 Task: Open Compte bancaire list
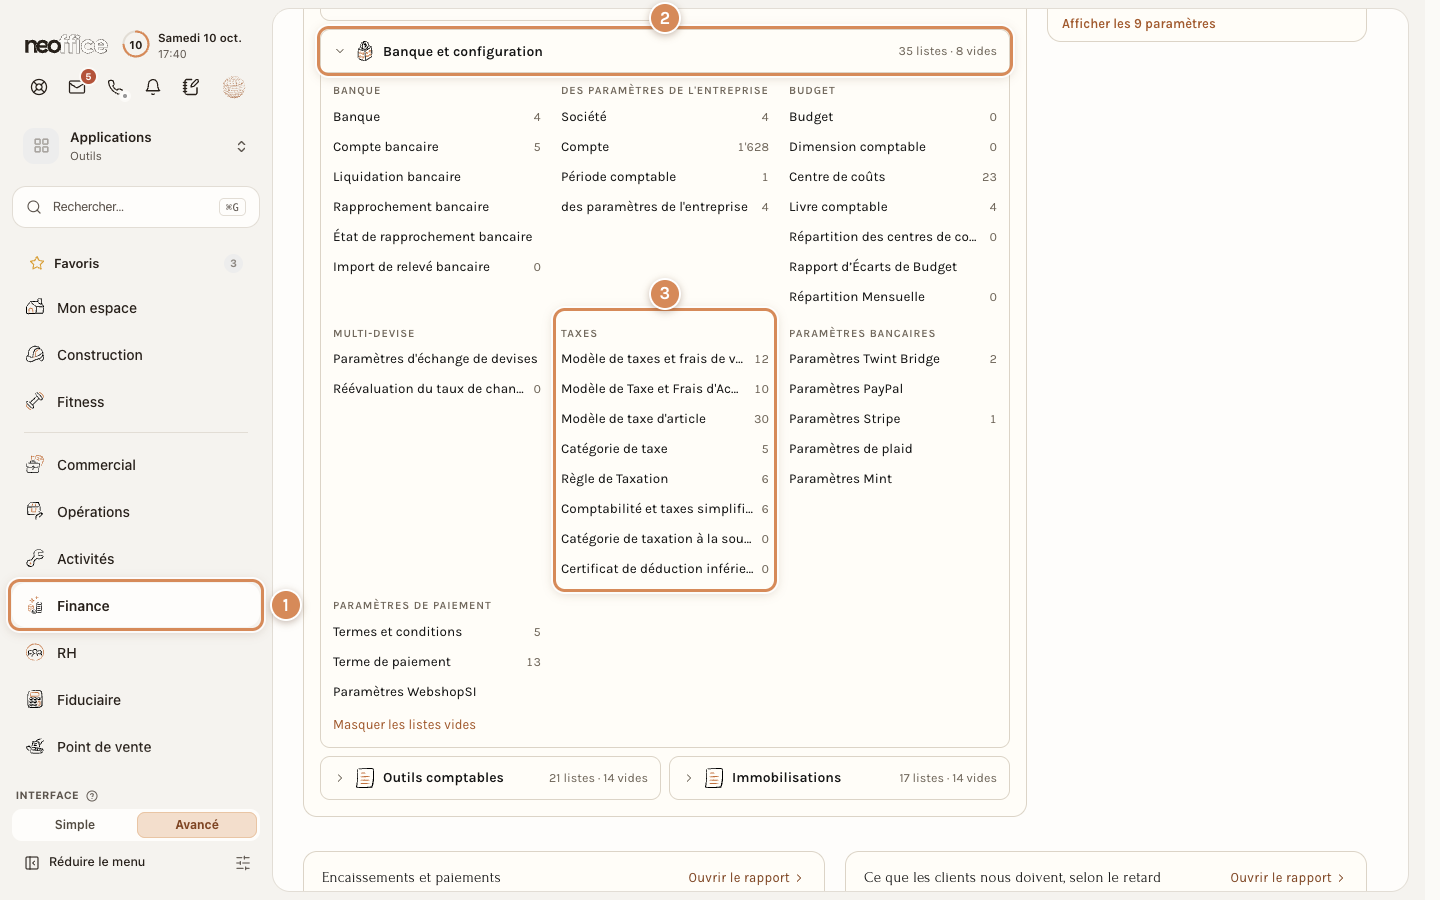[437, 147]
